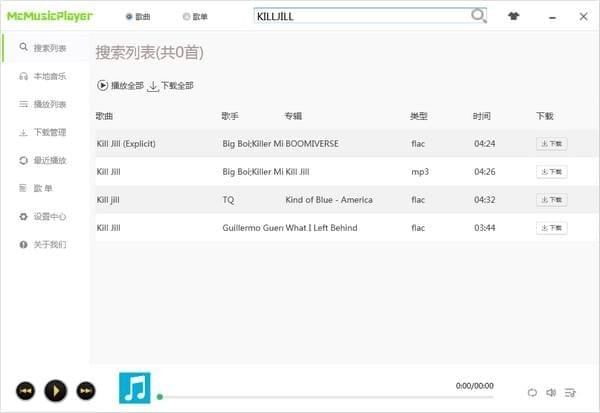Screen dimensions: 600x413
Task: Click 播放全部 to play all
Action: 121,85
